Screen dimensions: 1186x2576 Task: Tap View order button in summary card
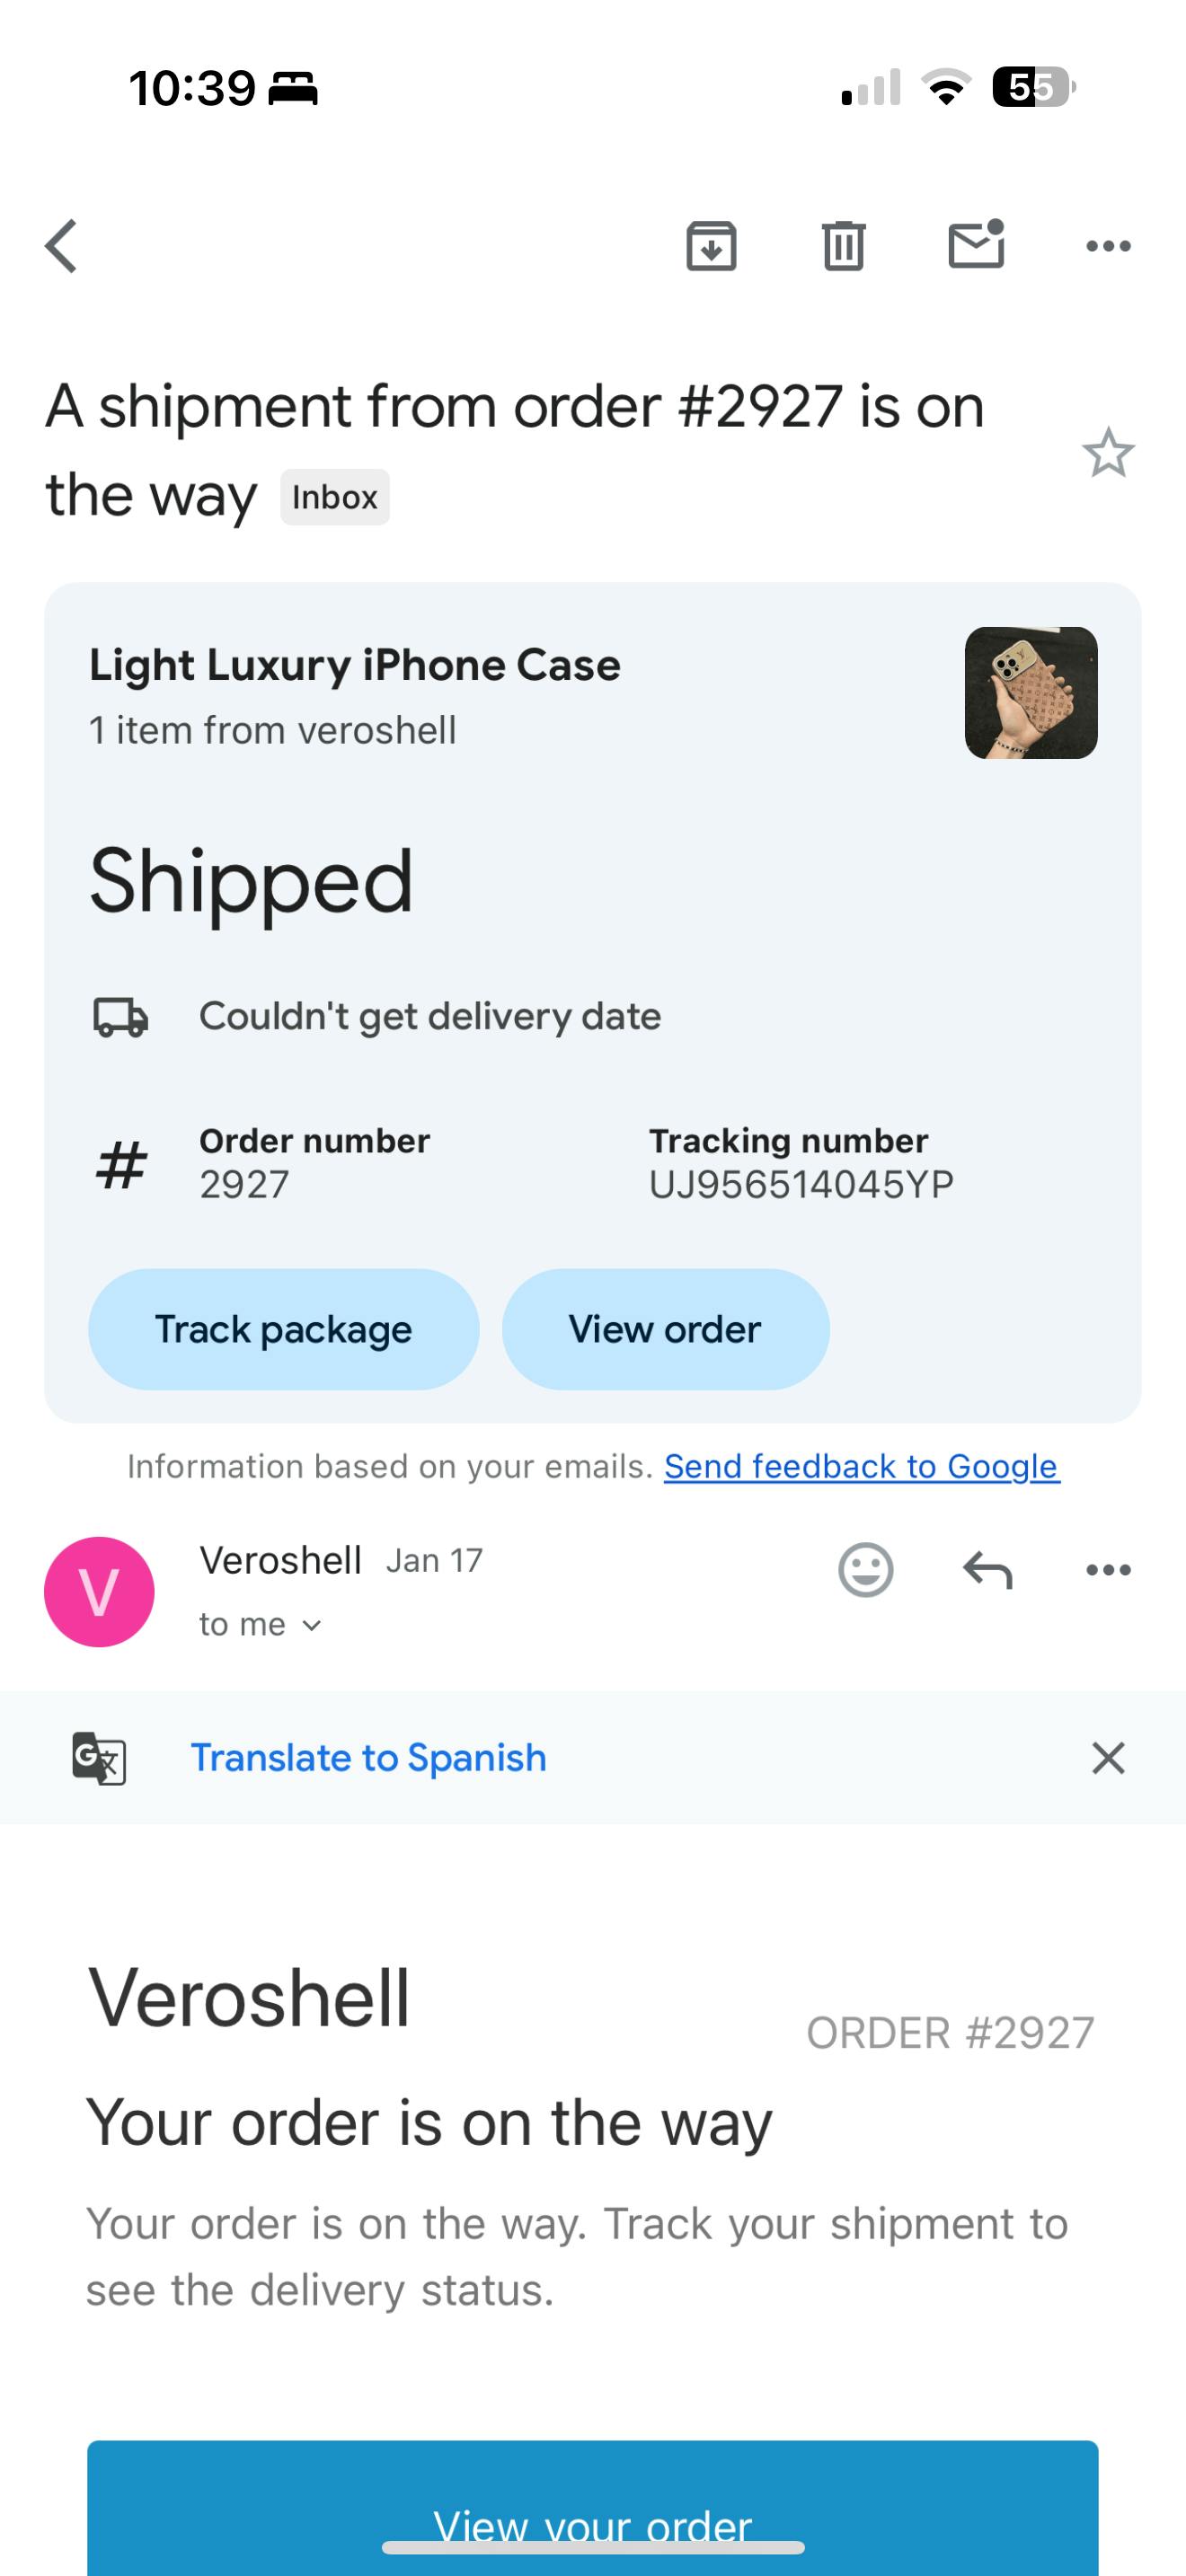tap(665, 1329)
